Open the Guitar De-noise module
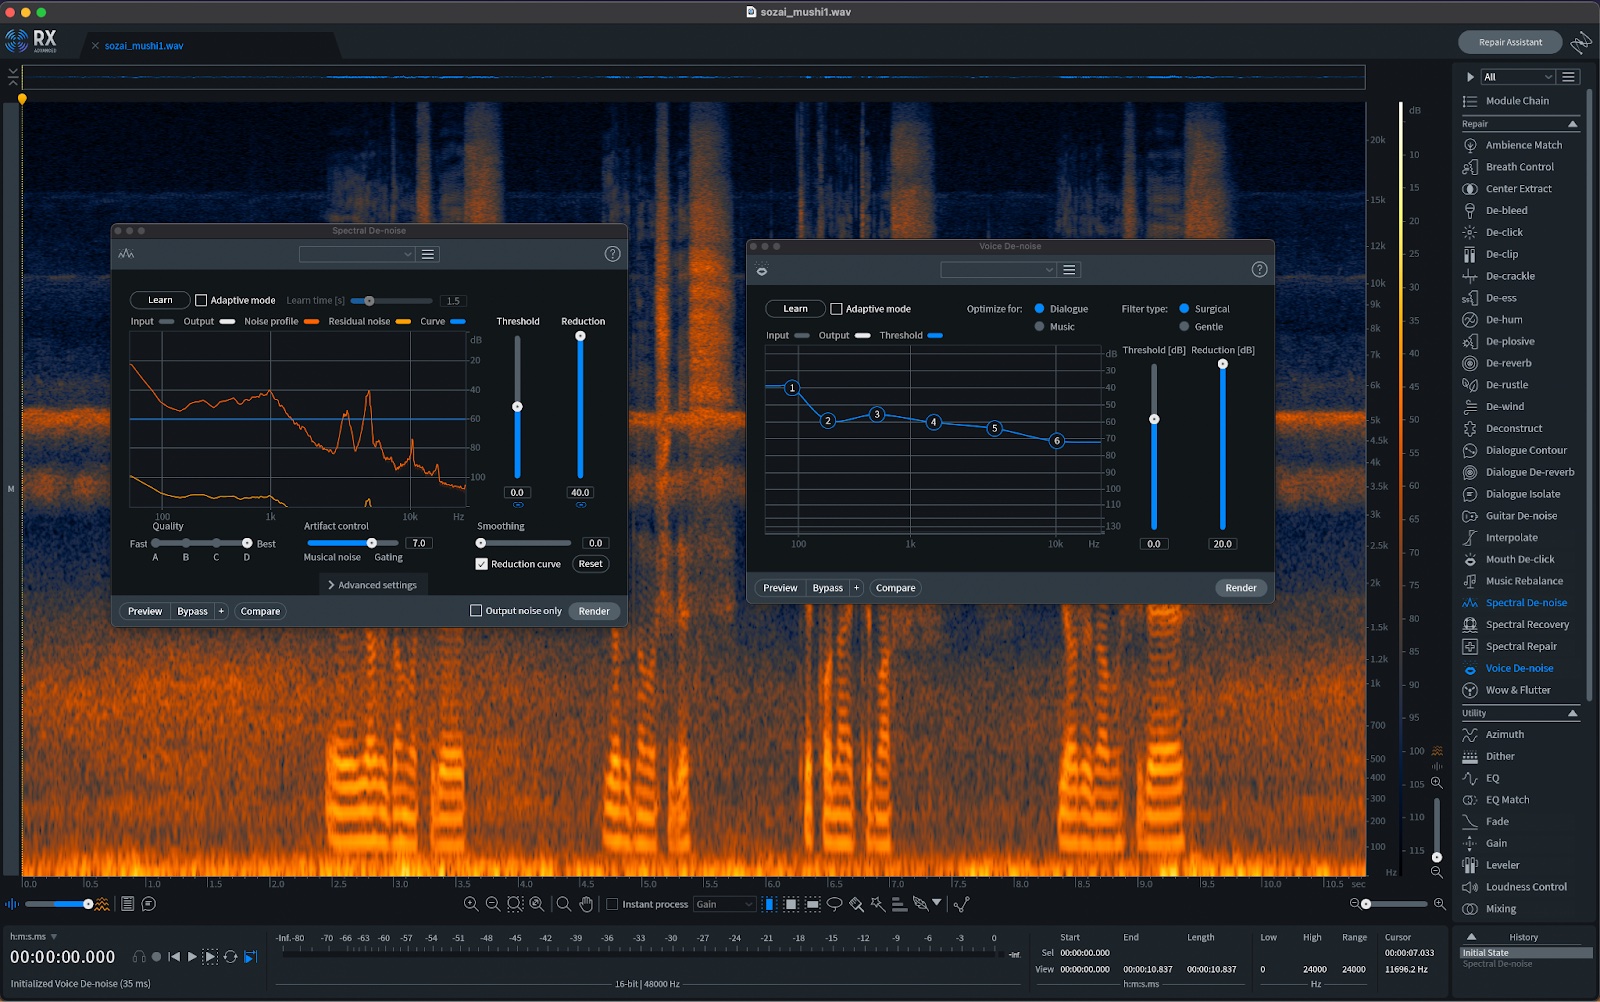Image resolution: width=1600 pixels, height=1002 pixels. pos(1521,516)
